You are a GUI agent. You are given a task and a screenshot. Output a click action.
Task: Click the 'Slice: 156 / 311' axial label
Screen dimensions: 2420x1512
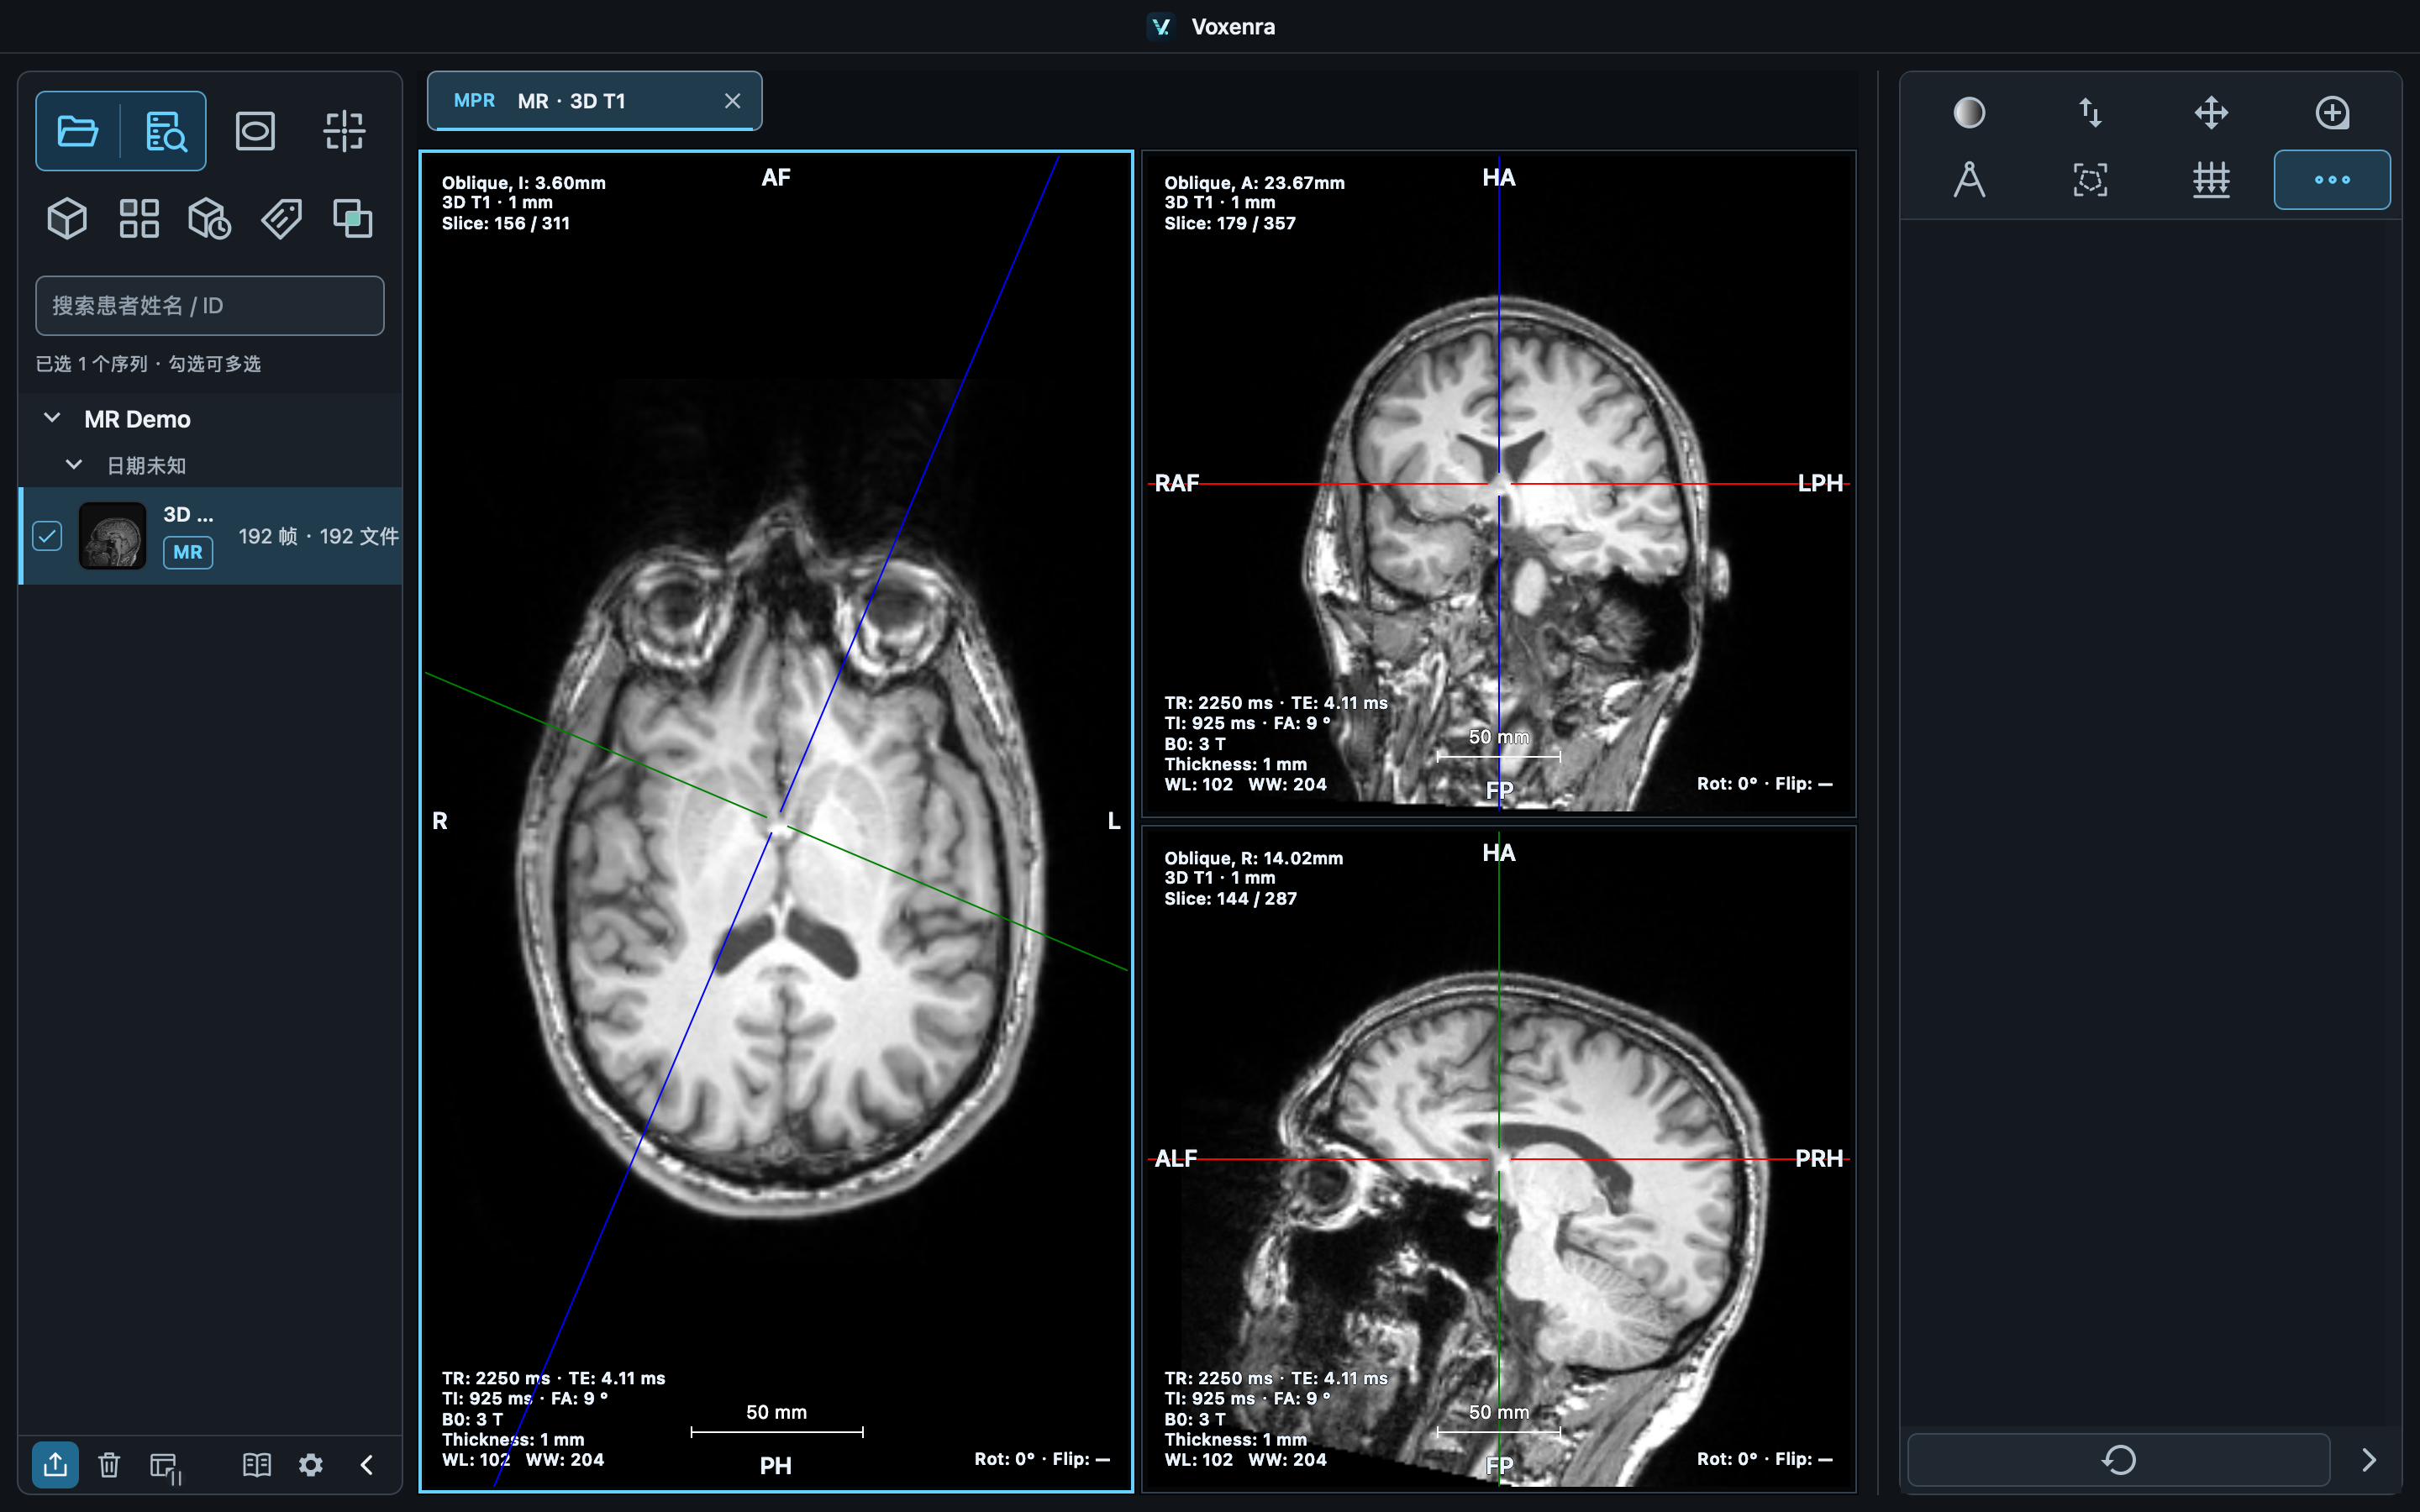coord(506,223)
